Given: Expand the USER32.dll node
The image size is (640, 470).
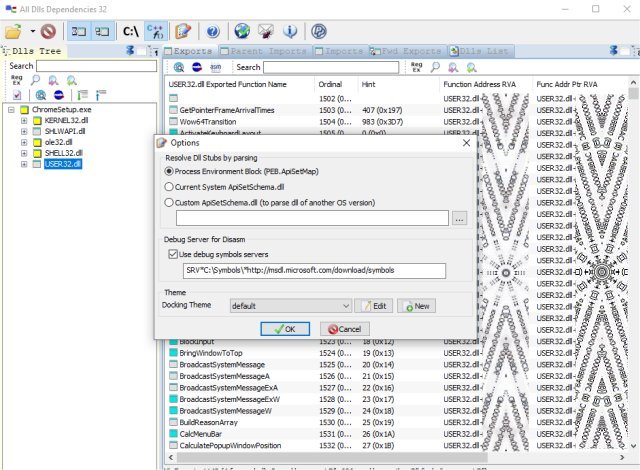Looking at the screenshot, I should coord(24,164).
